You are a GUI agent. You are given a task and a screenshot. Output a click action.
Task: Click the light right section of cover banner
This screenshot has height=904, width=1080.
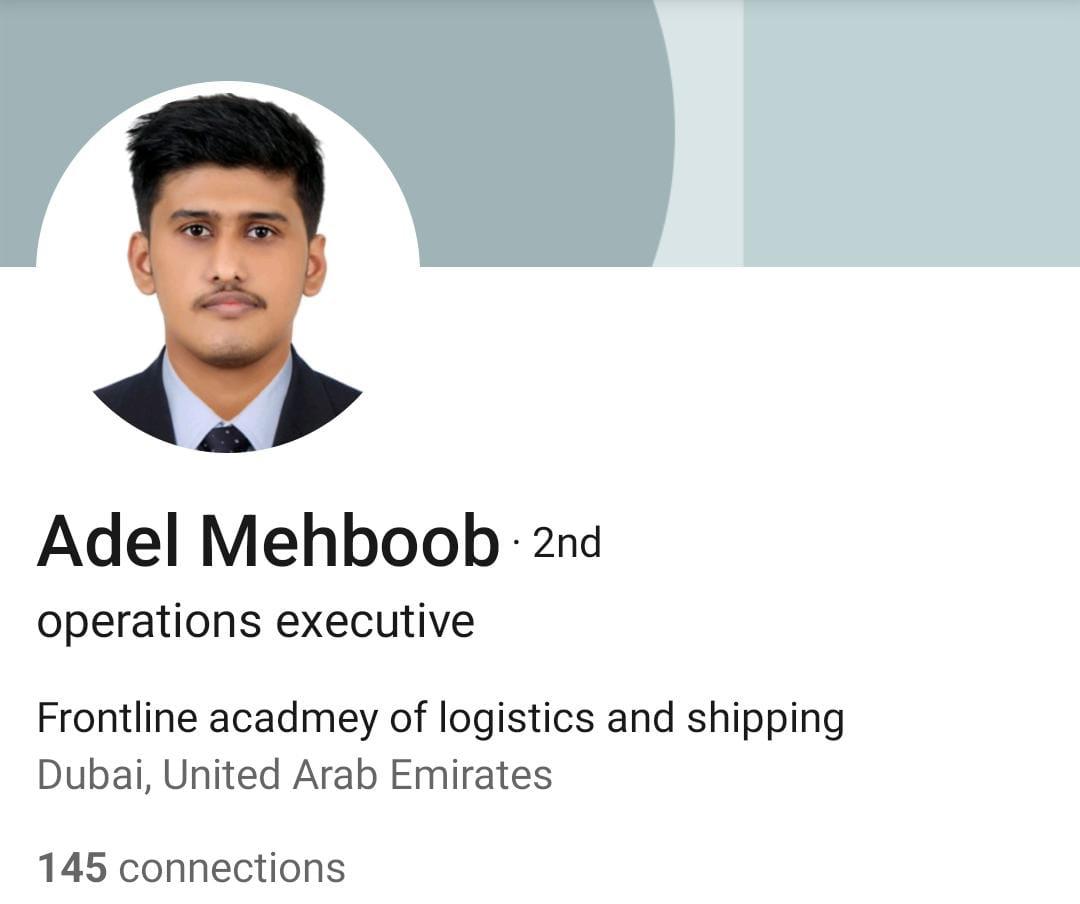[x=911, y=133]
